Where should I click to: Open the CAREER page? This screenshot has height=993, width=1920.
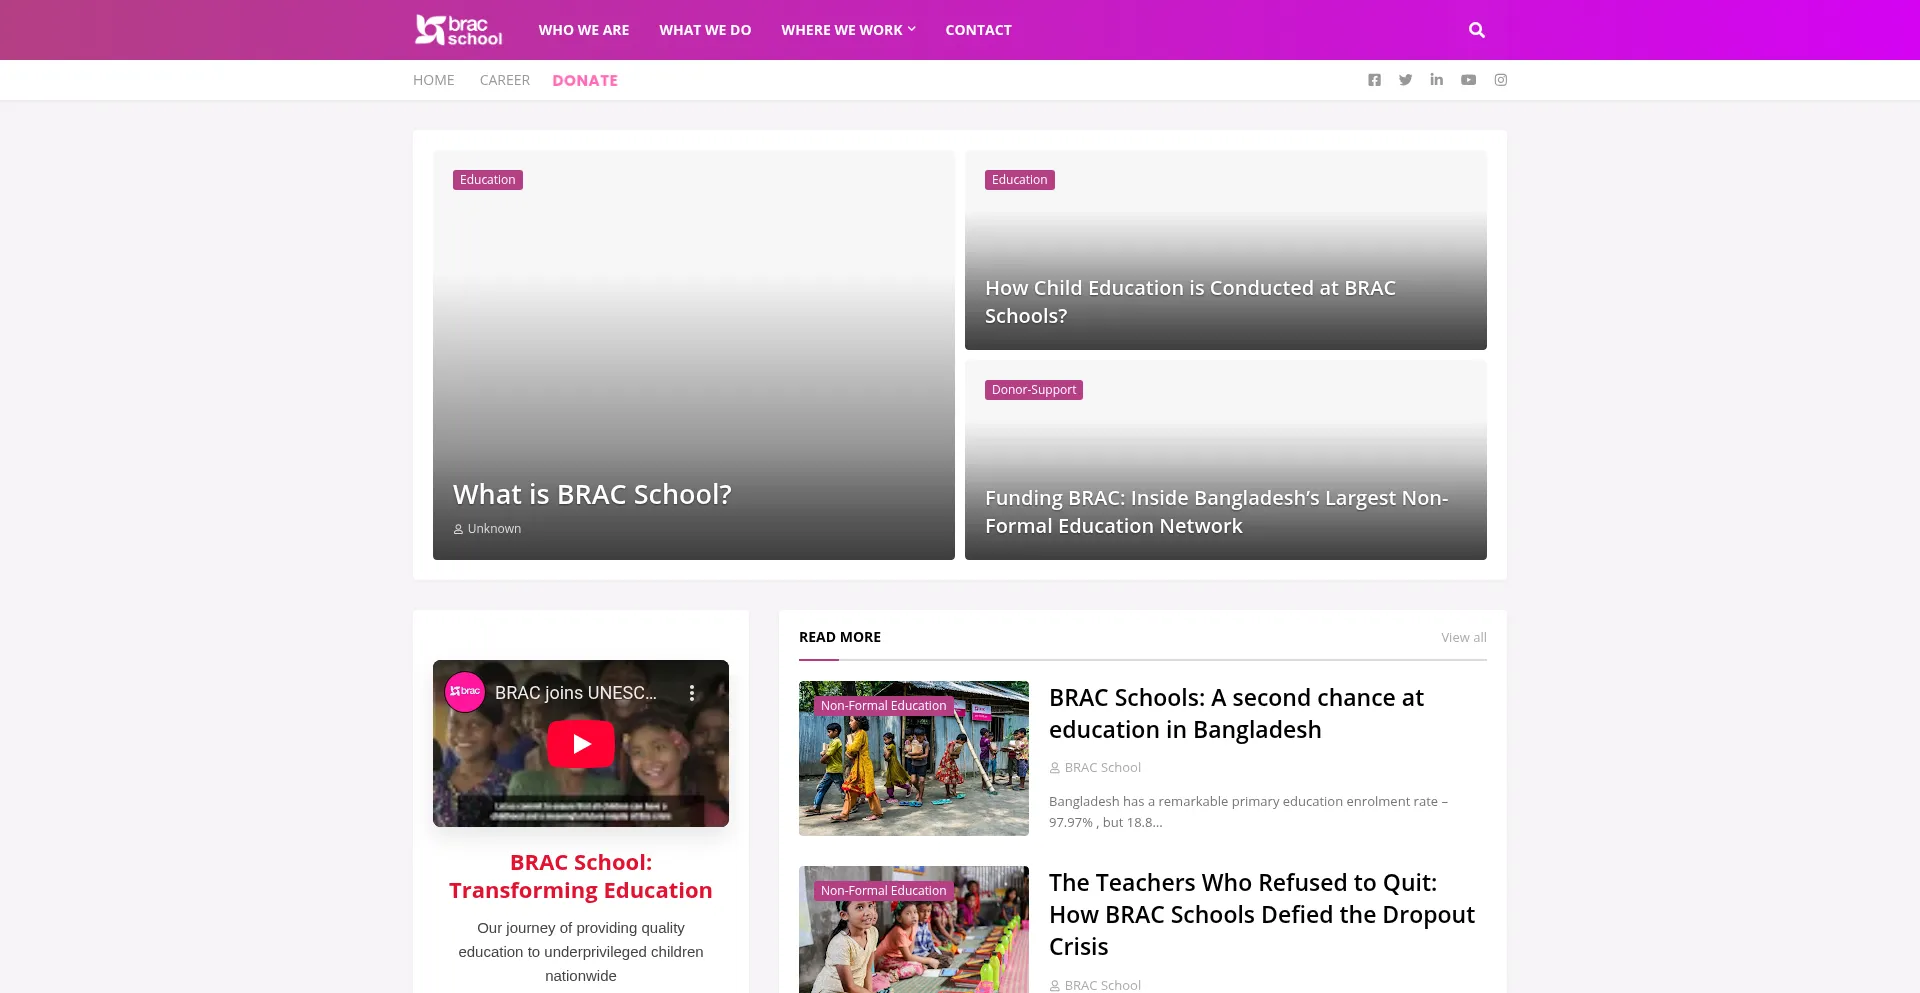click(505, 80)
